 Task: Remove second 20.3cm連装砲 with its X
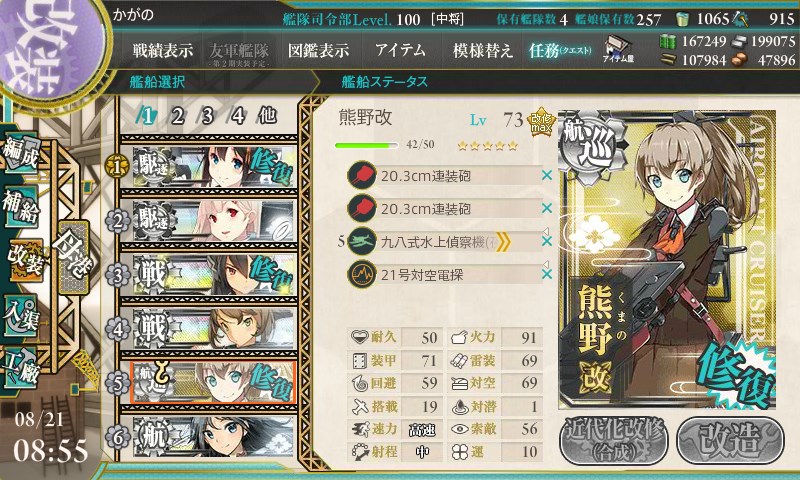[x=547, y=208]
